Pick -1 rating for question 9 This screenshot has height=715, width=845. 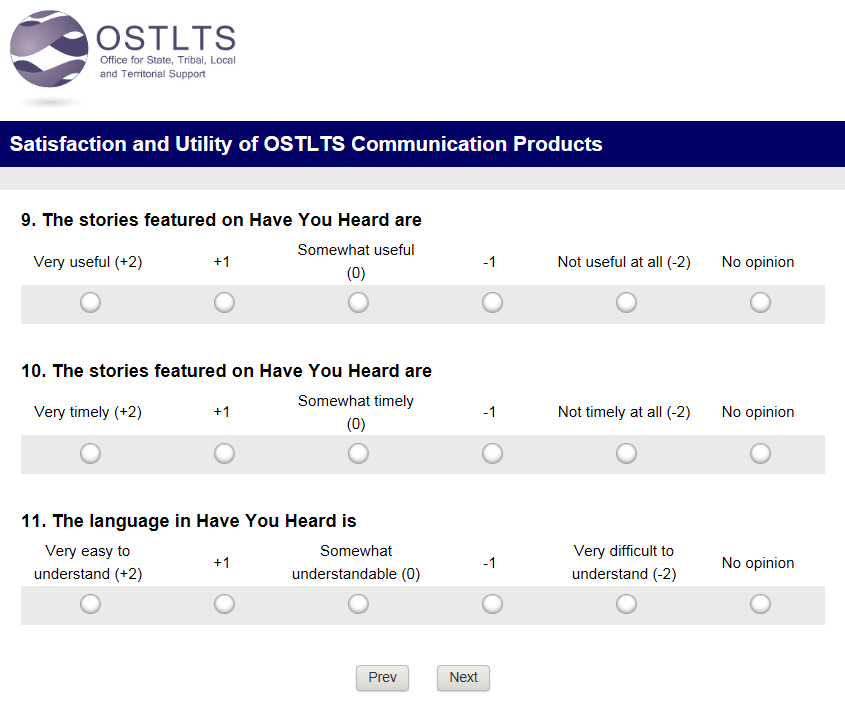click(492, 302)
